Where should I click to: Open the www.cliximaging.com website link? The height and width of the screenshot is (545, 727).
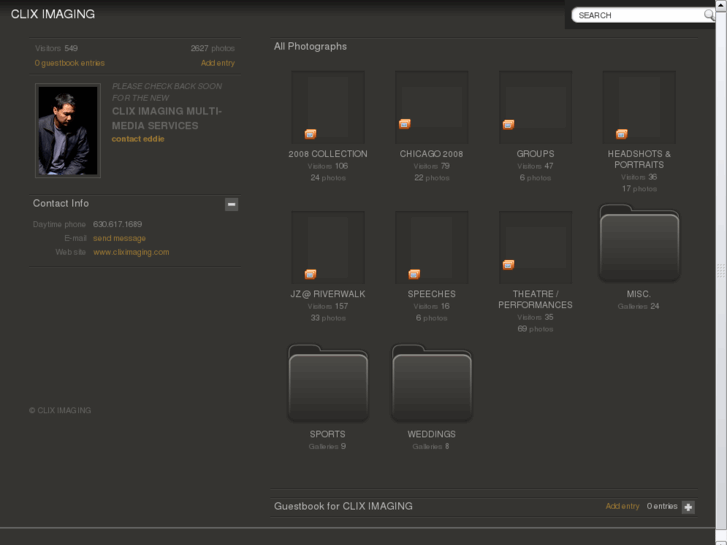click(131, 252)
